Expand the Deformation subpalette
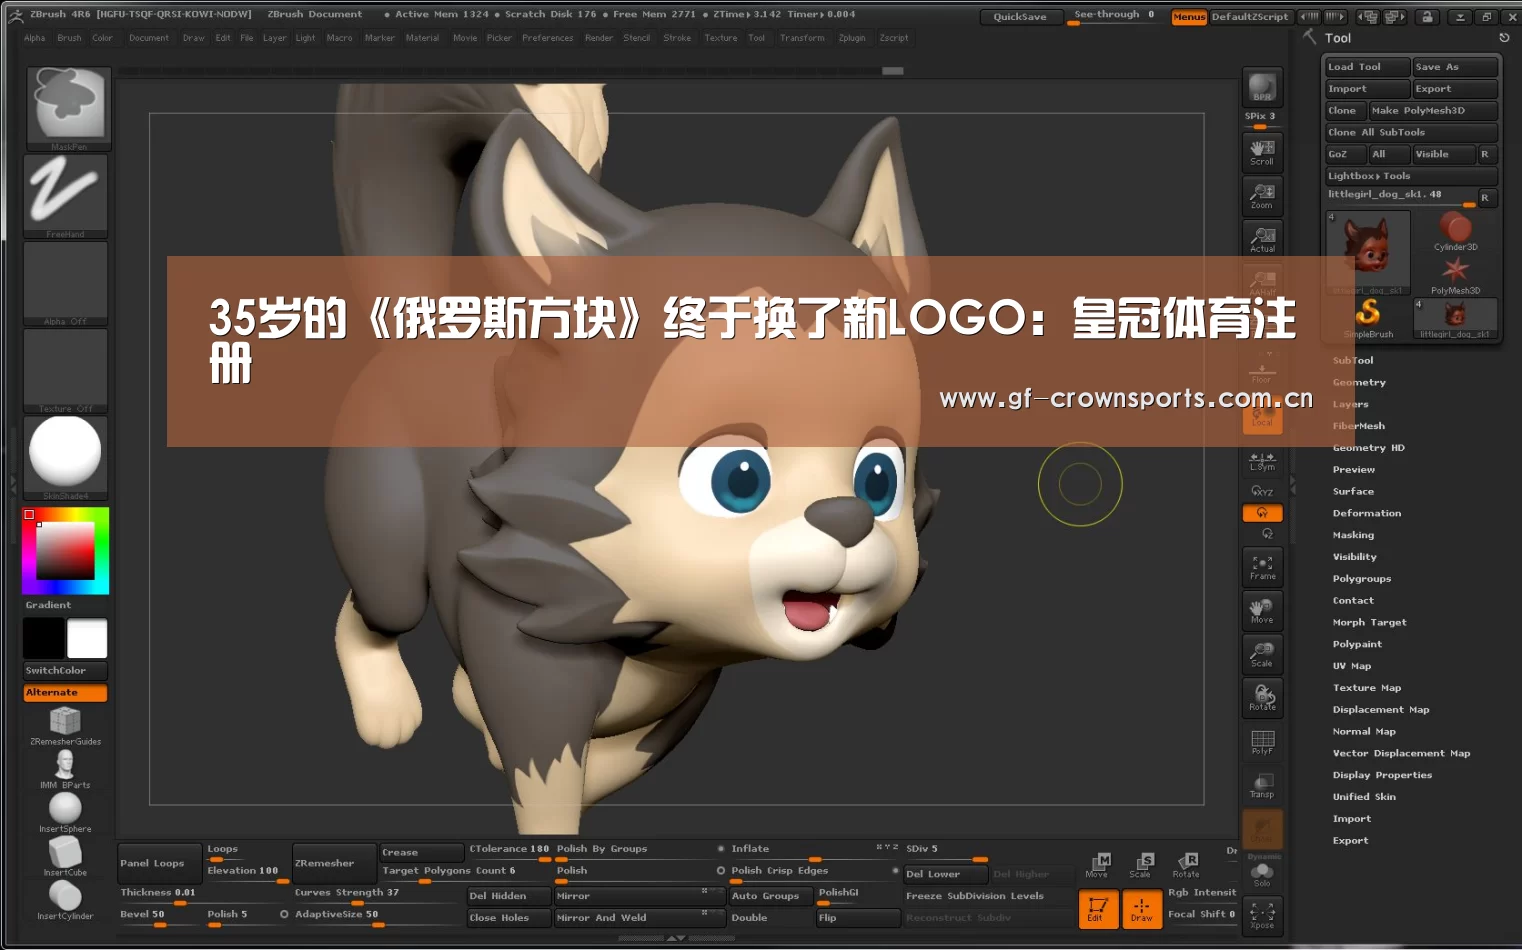This screenshot has height=950, width=1522. tap(1367, 514)
